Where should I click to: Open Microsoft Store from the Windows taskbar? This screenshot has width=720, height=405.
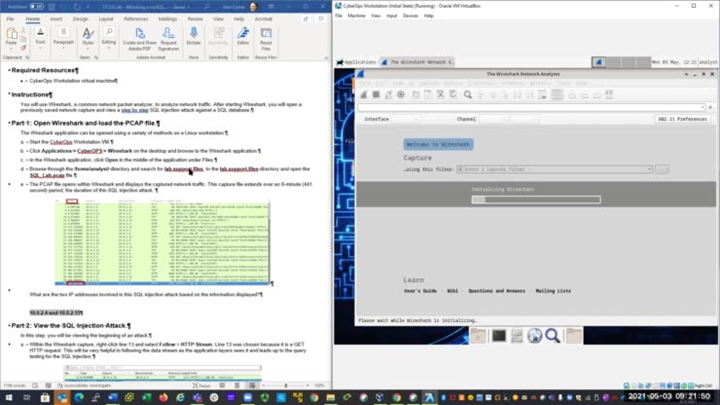click(45, 398)
